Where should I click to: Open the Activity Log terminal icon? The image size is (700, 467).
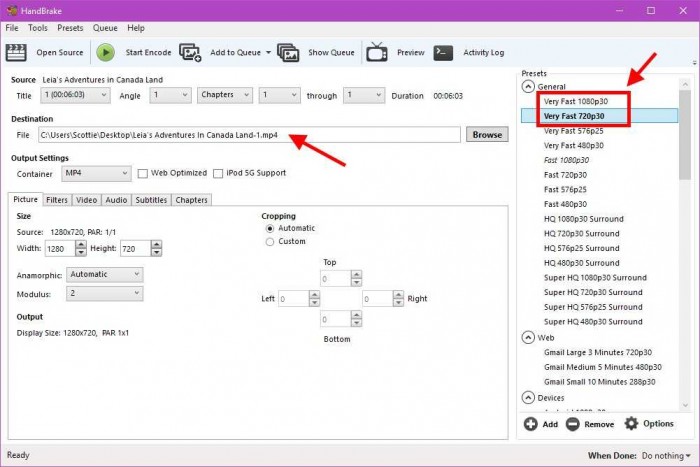[444, 52]
